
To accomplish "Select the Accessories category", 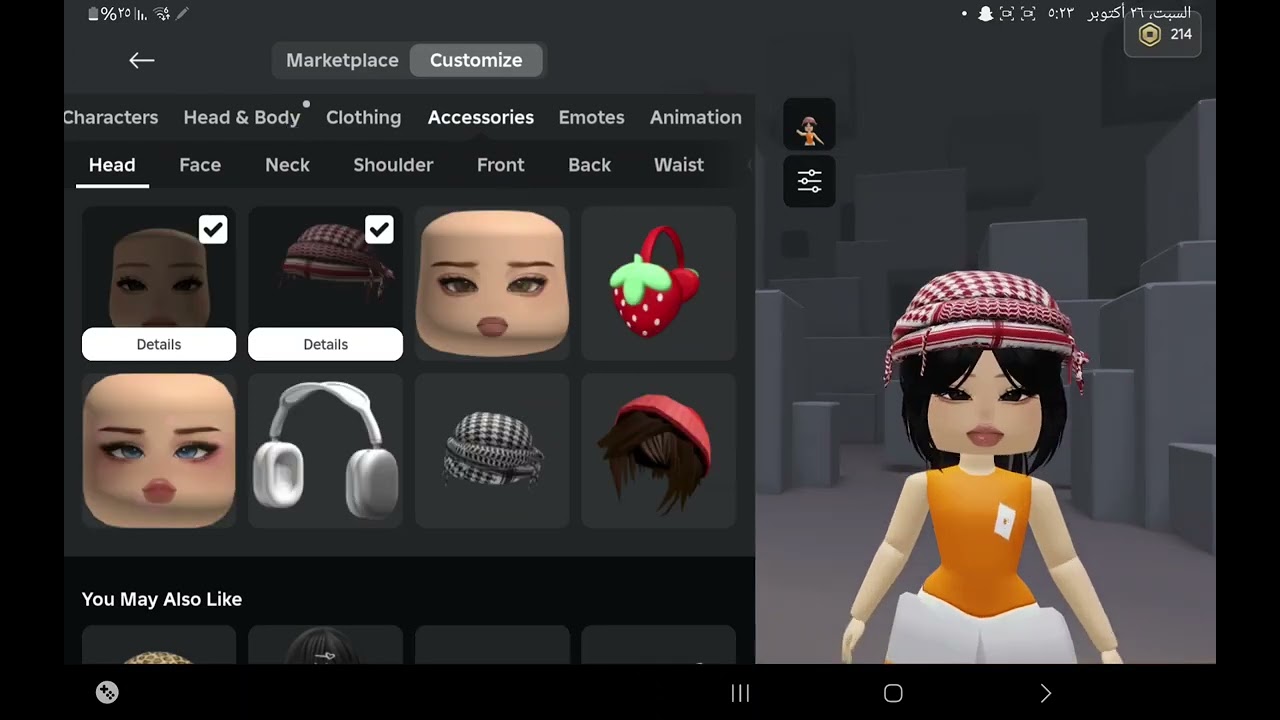I will 481,117.
